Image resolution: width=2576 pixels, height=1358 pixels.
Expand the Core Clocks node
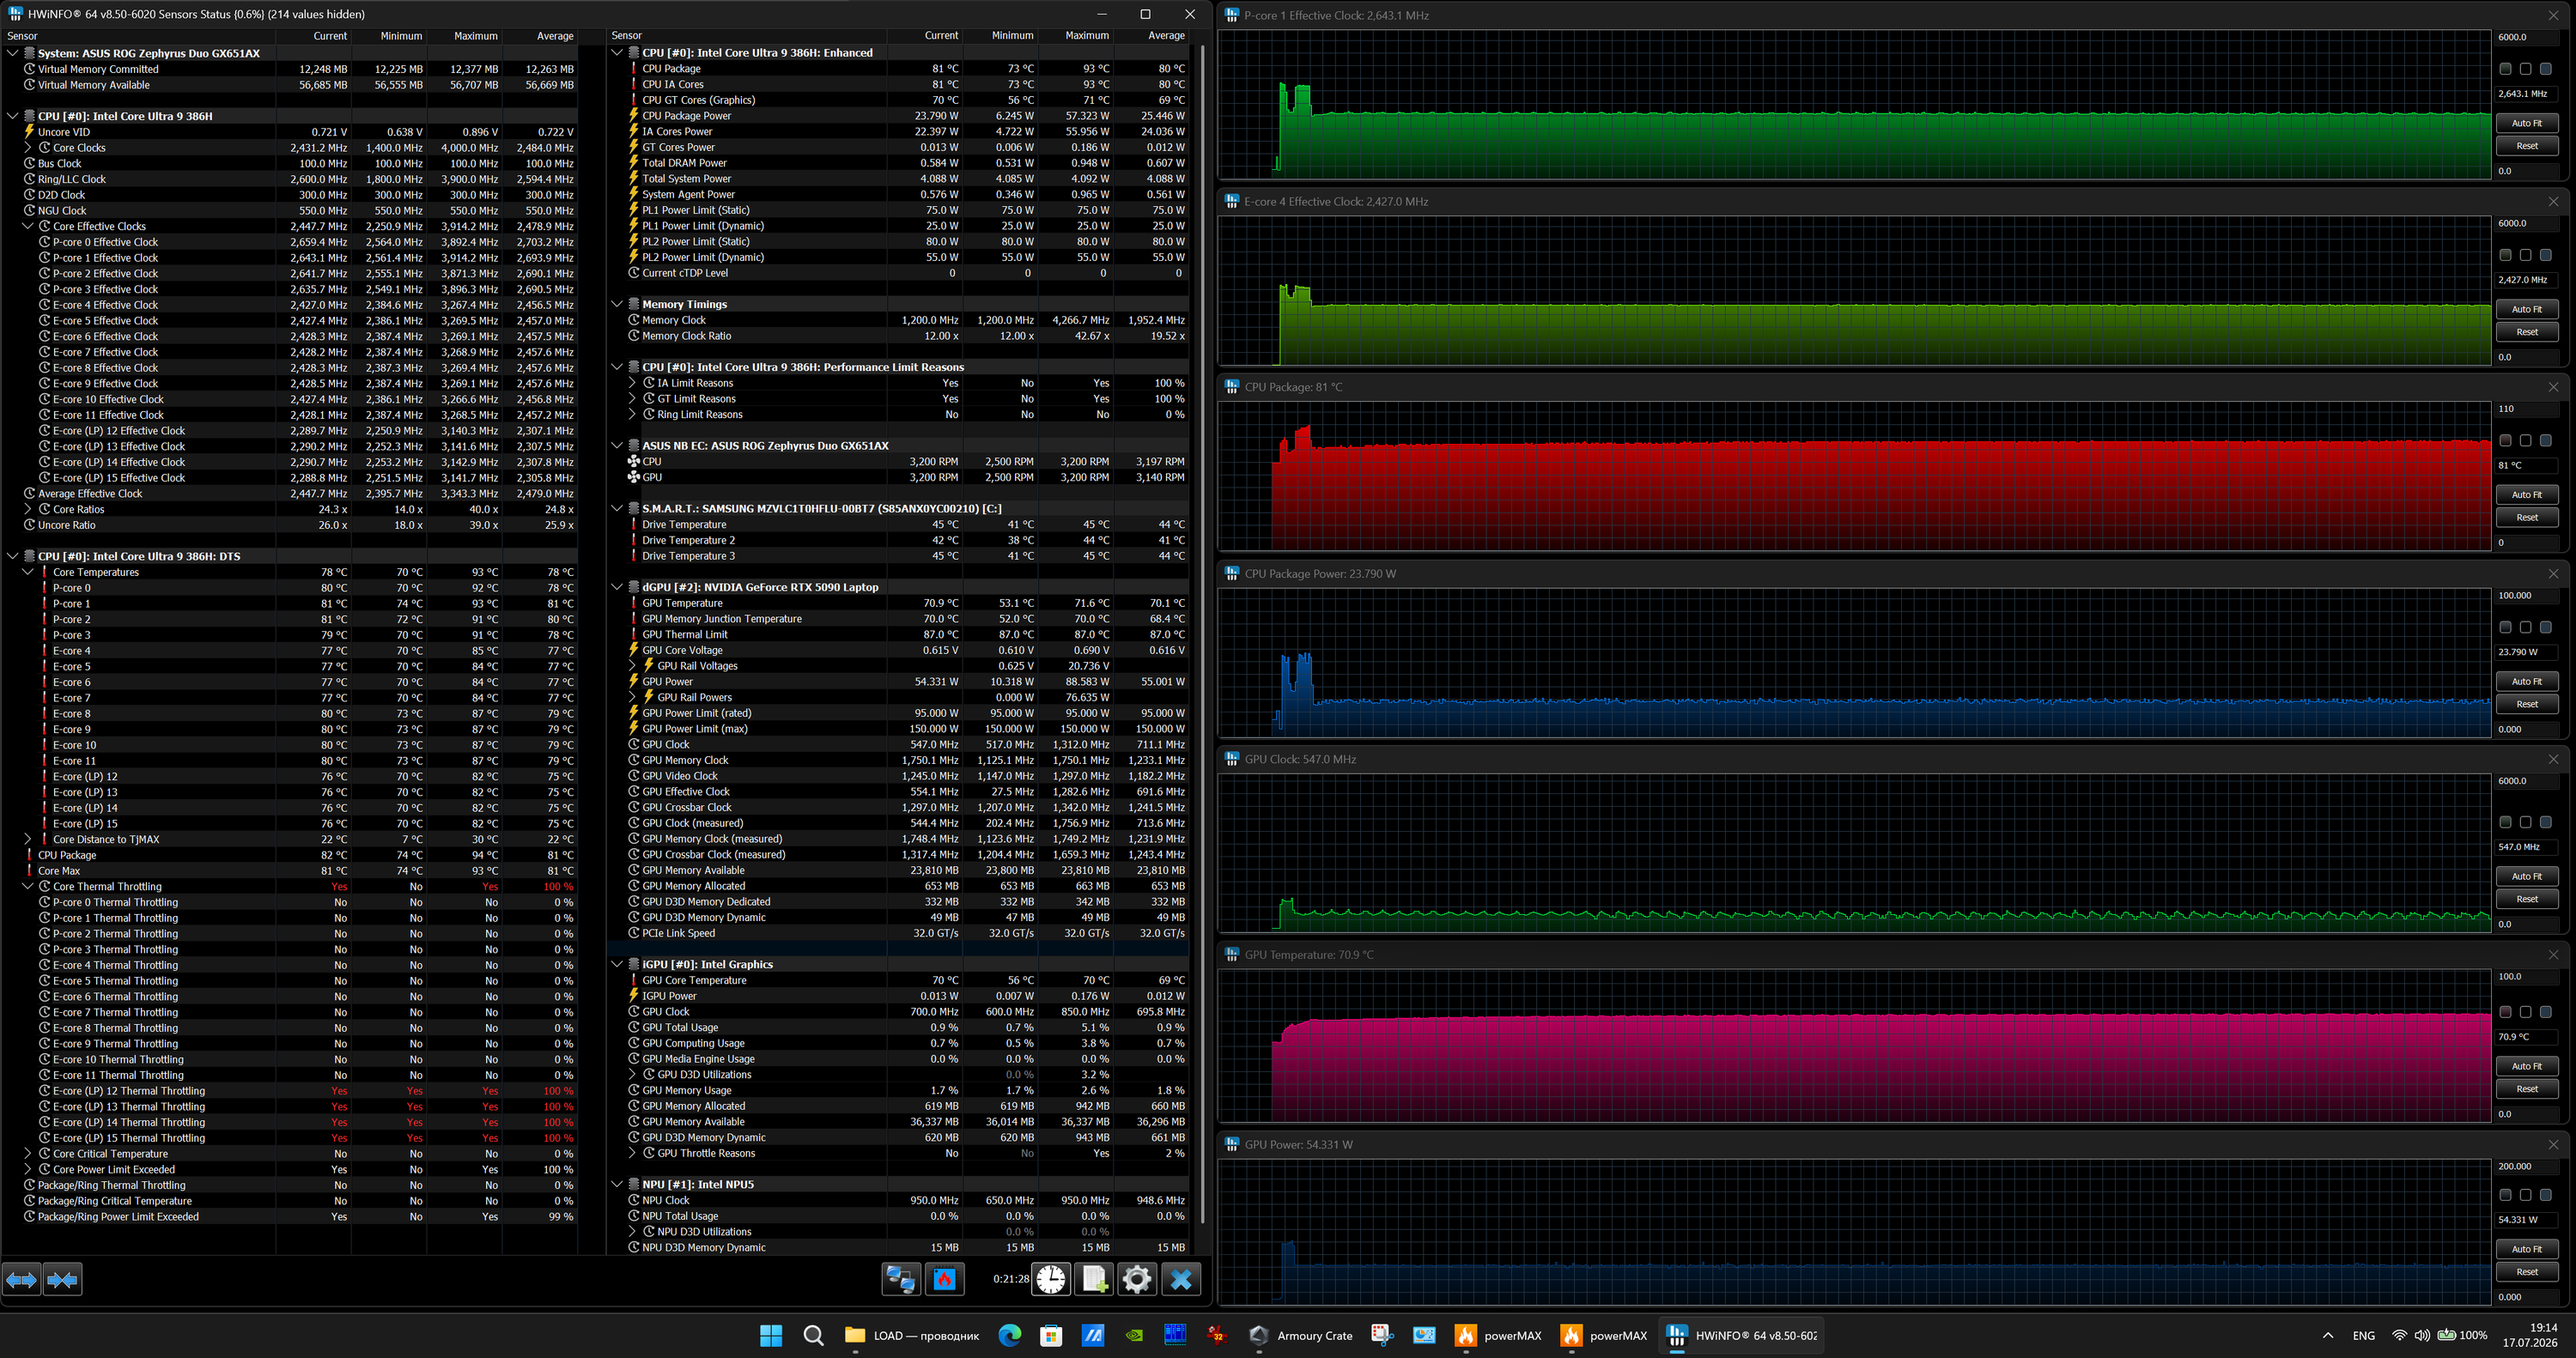pos(28,147)
